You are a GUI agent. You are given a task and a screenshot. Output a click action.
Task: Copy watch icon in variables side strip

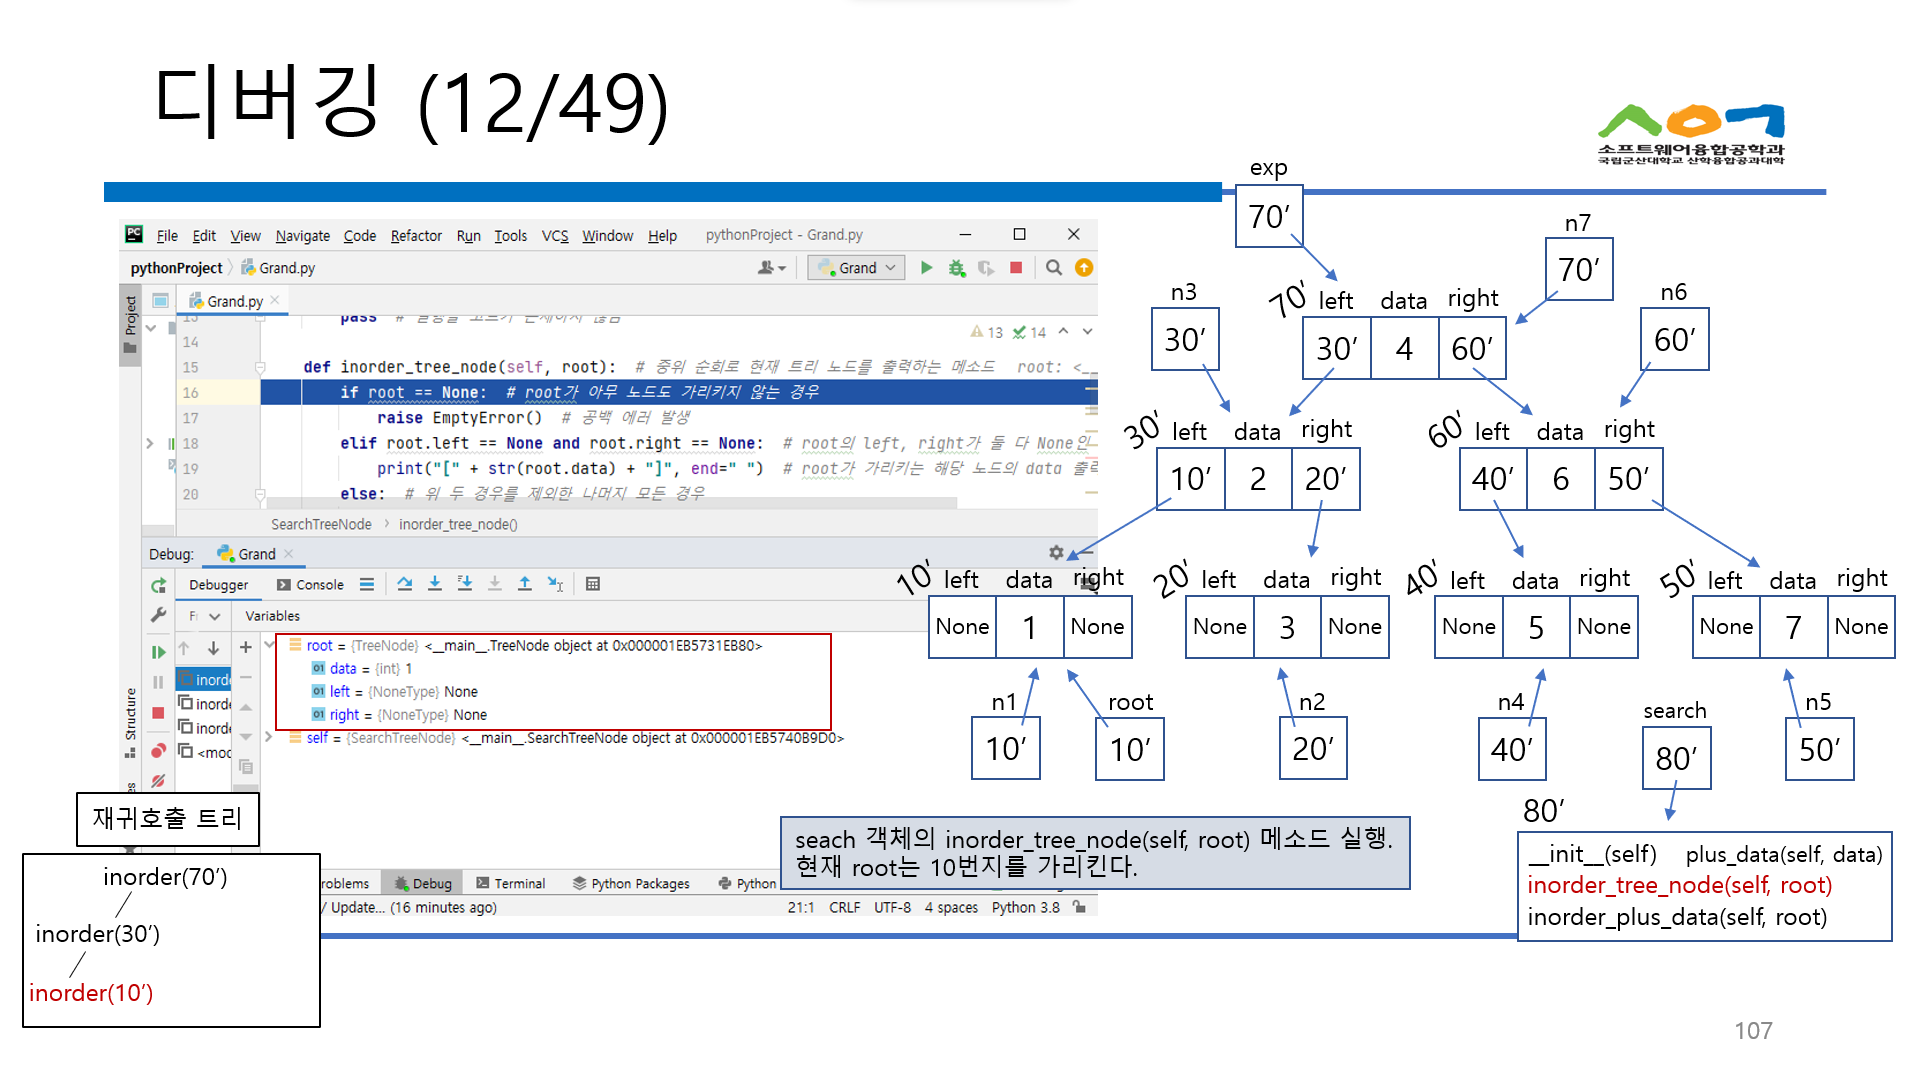pos(246,767)
